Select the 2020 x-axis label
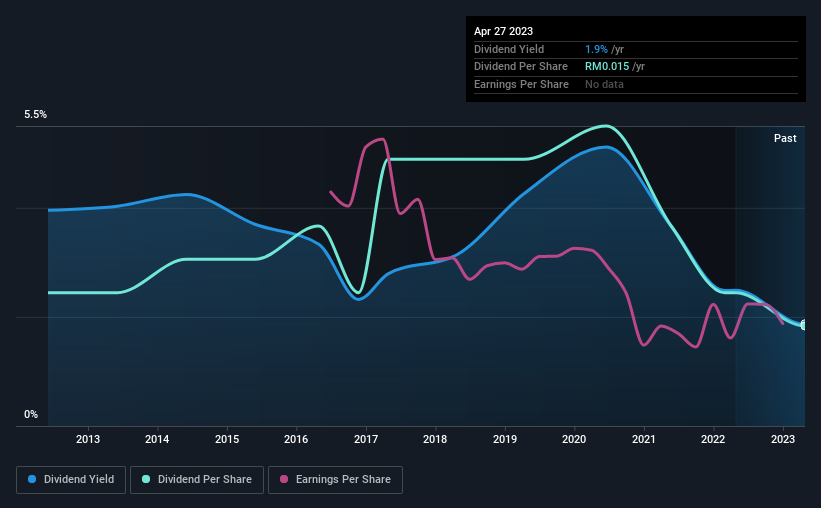The image size is (821, 508). coord(574,439)
